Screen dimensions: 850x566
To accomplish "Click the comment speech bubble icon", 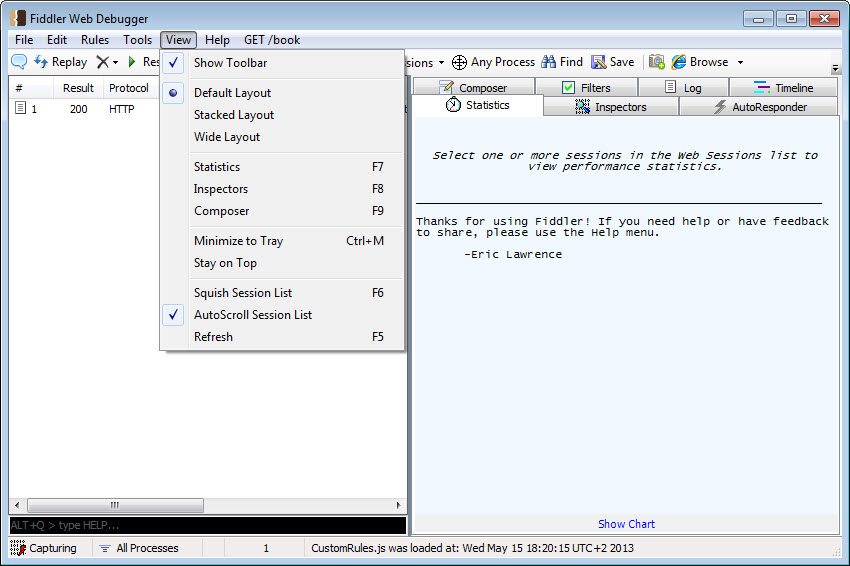I will 19,62.
